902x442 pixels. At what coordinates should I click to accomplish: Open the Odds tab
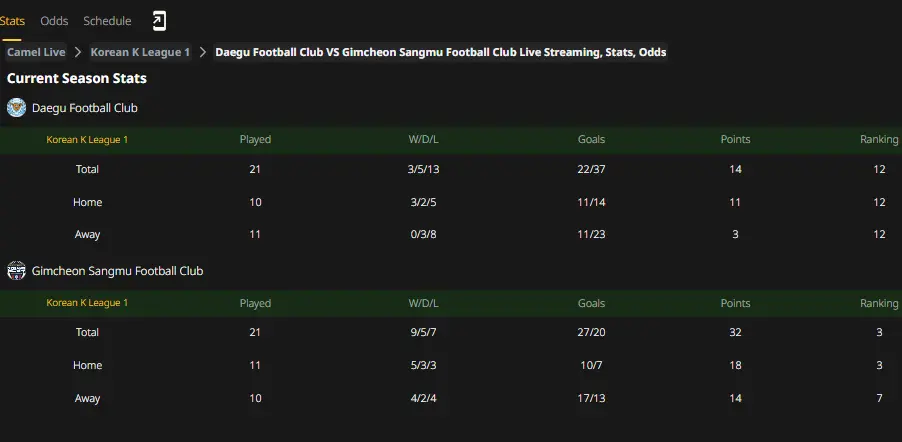(54, 21)
